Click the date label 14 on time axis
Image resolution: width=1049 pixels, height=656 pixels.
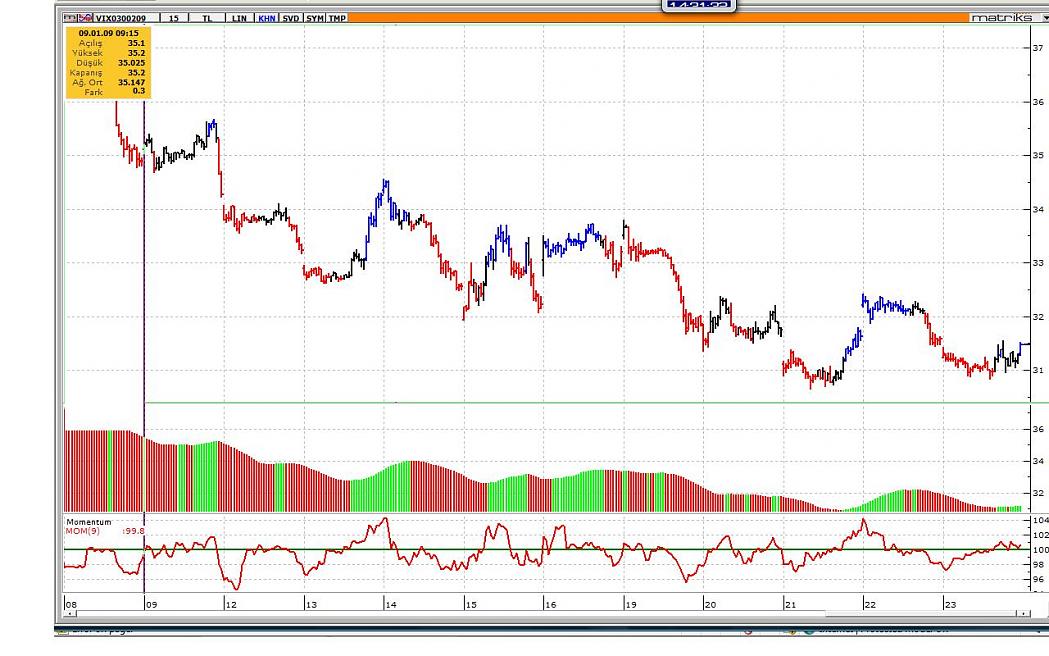(x=390, y=604)
